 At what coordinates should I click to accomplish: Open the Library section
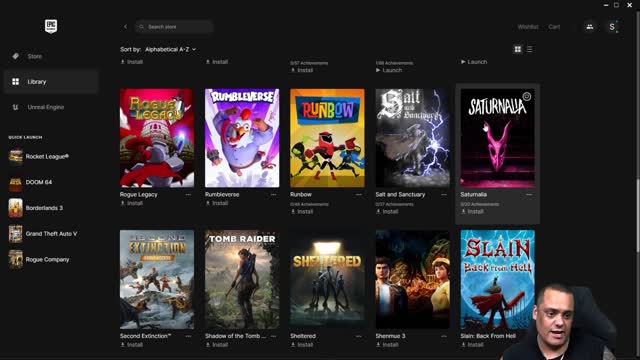(x=51, y=82)
